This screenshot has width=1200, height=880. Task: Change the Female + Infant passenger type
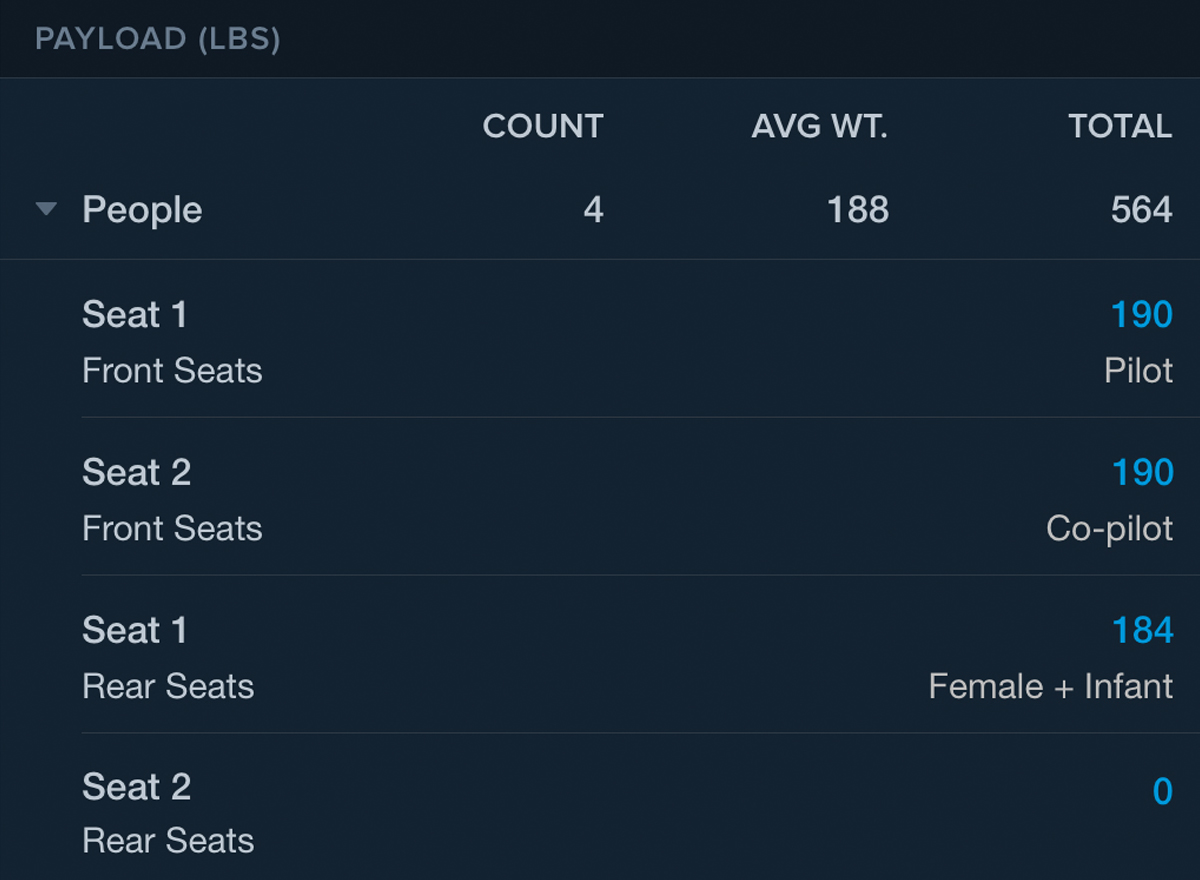1050,687
